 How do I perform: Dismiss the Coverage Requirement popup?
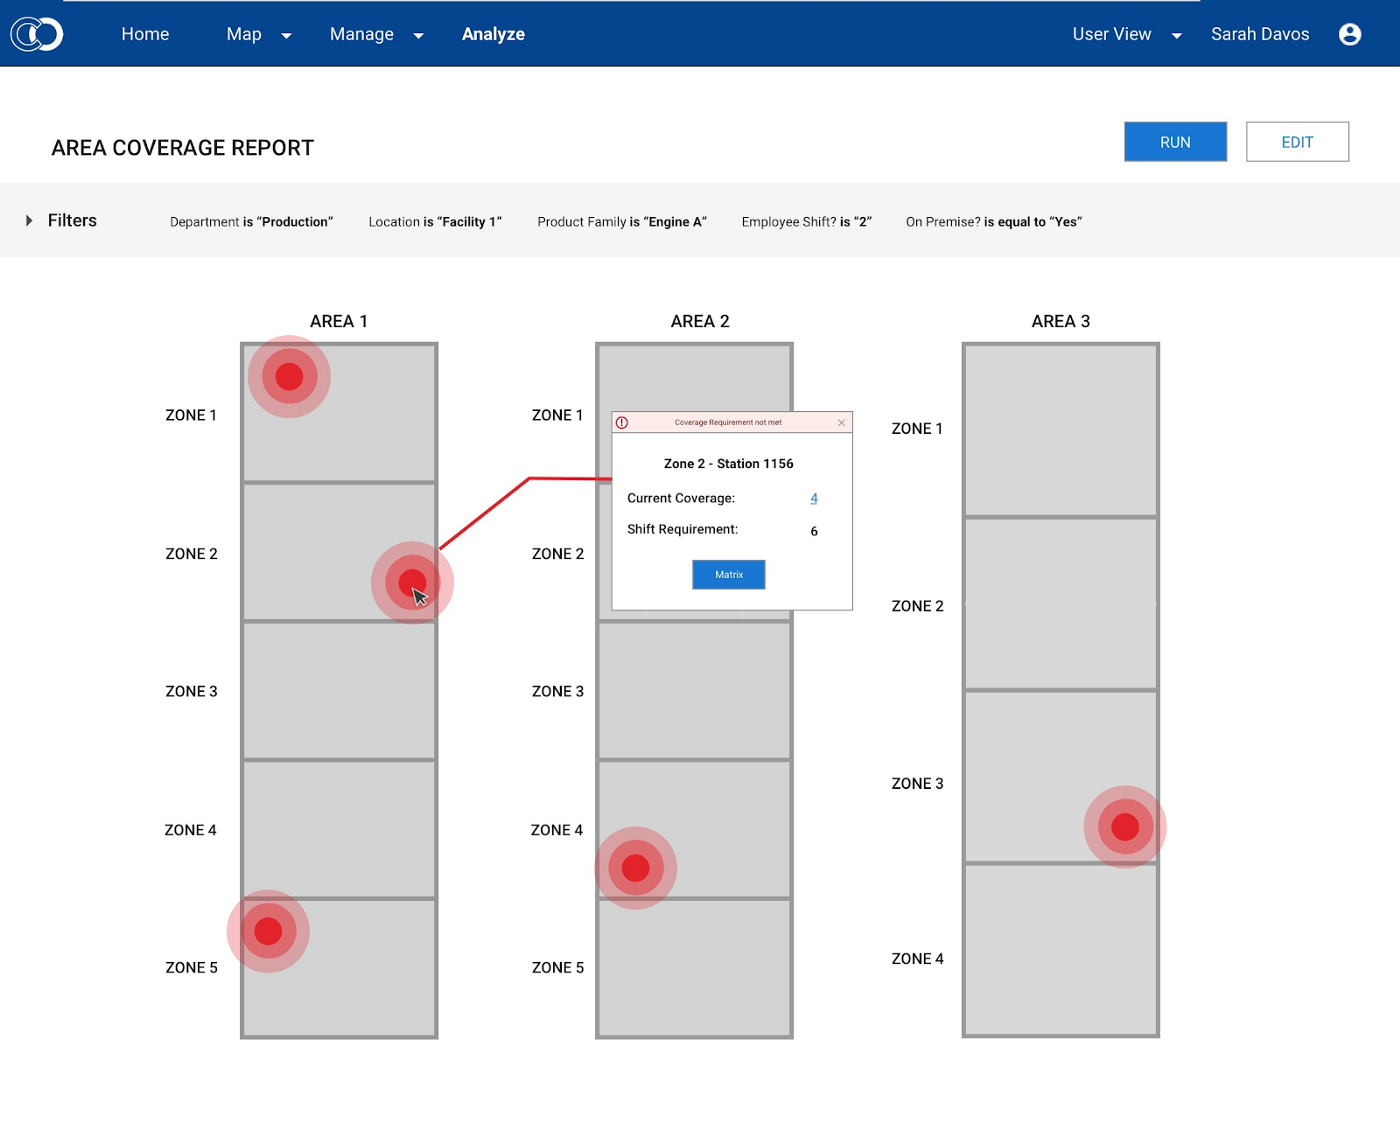[x=841, y=422]
